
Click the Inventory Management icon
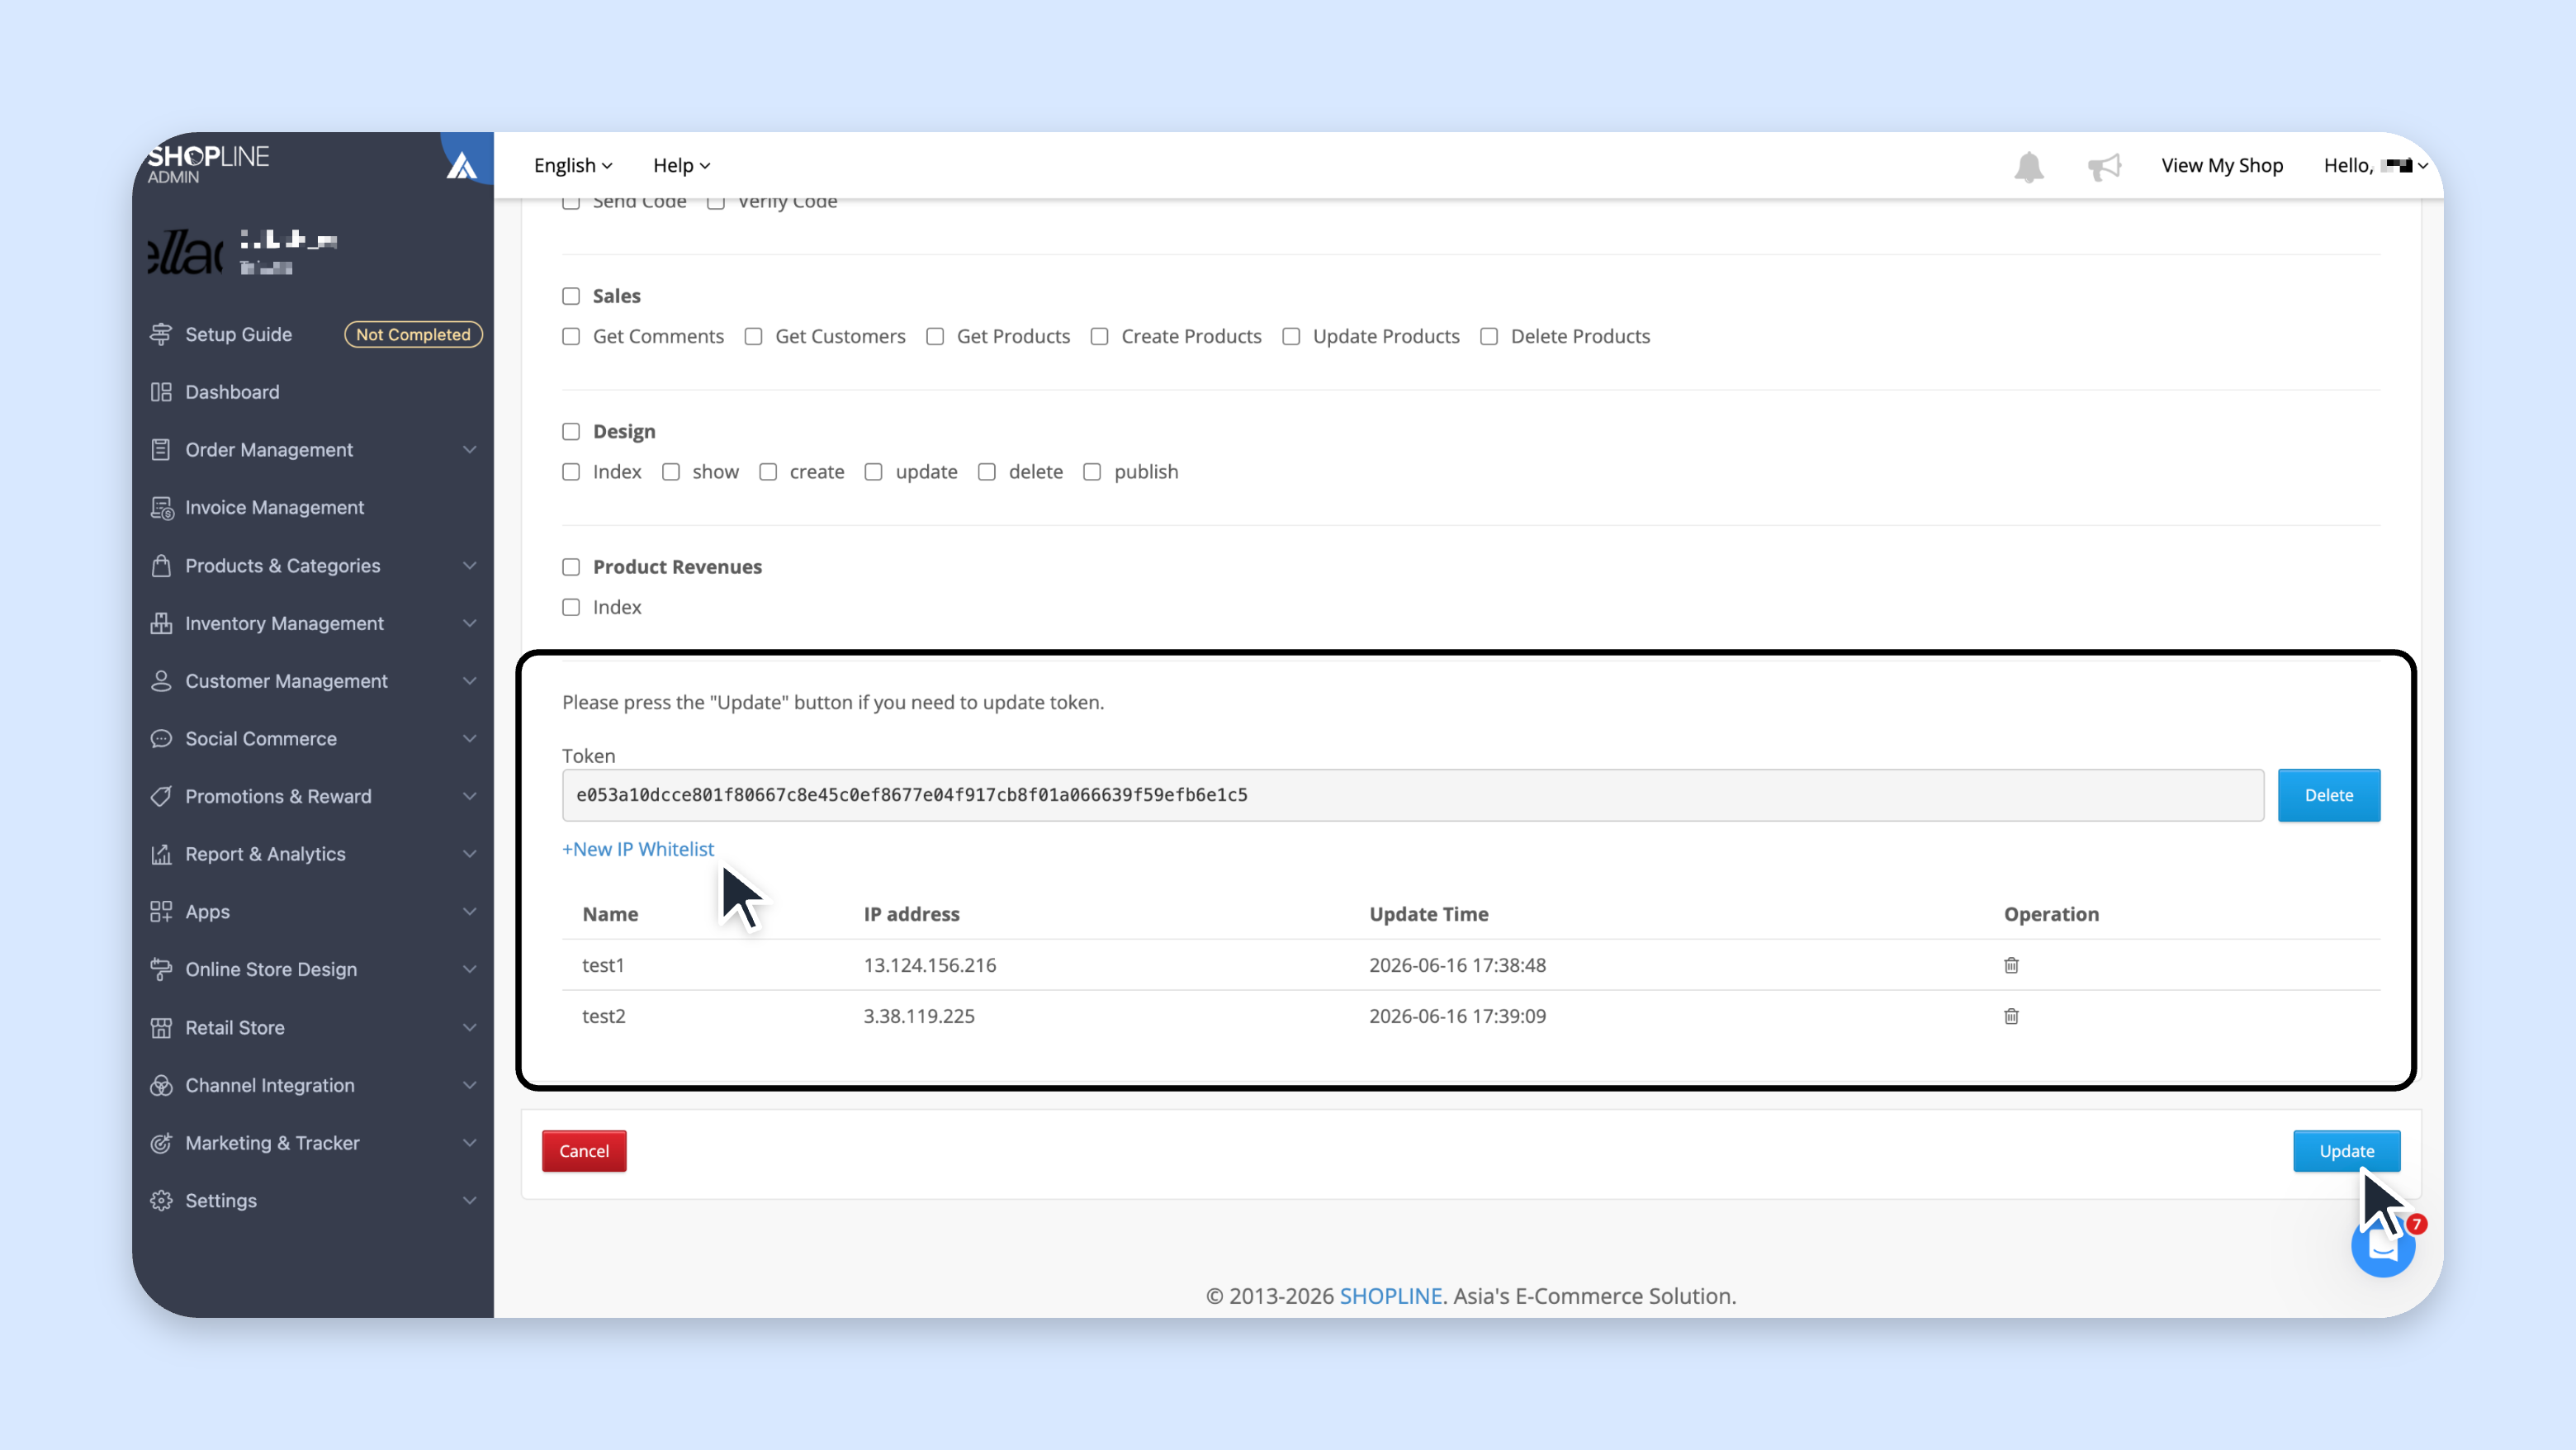[x=160, y=623]
